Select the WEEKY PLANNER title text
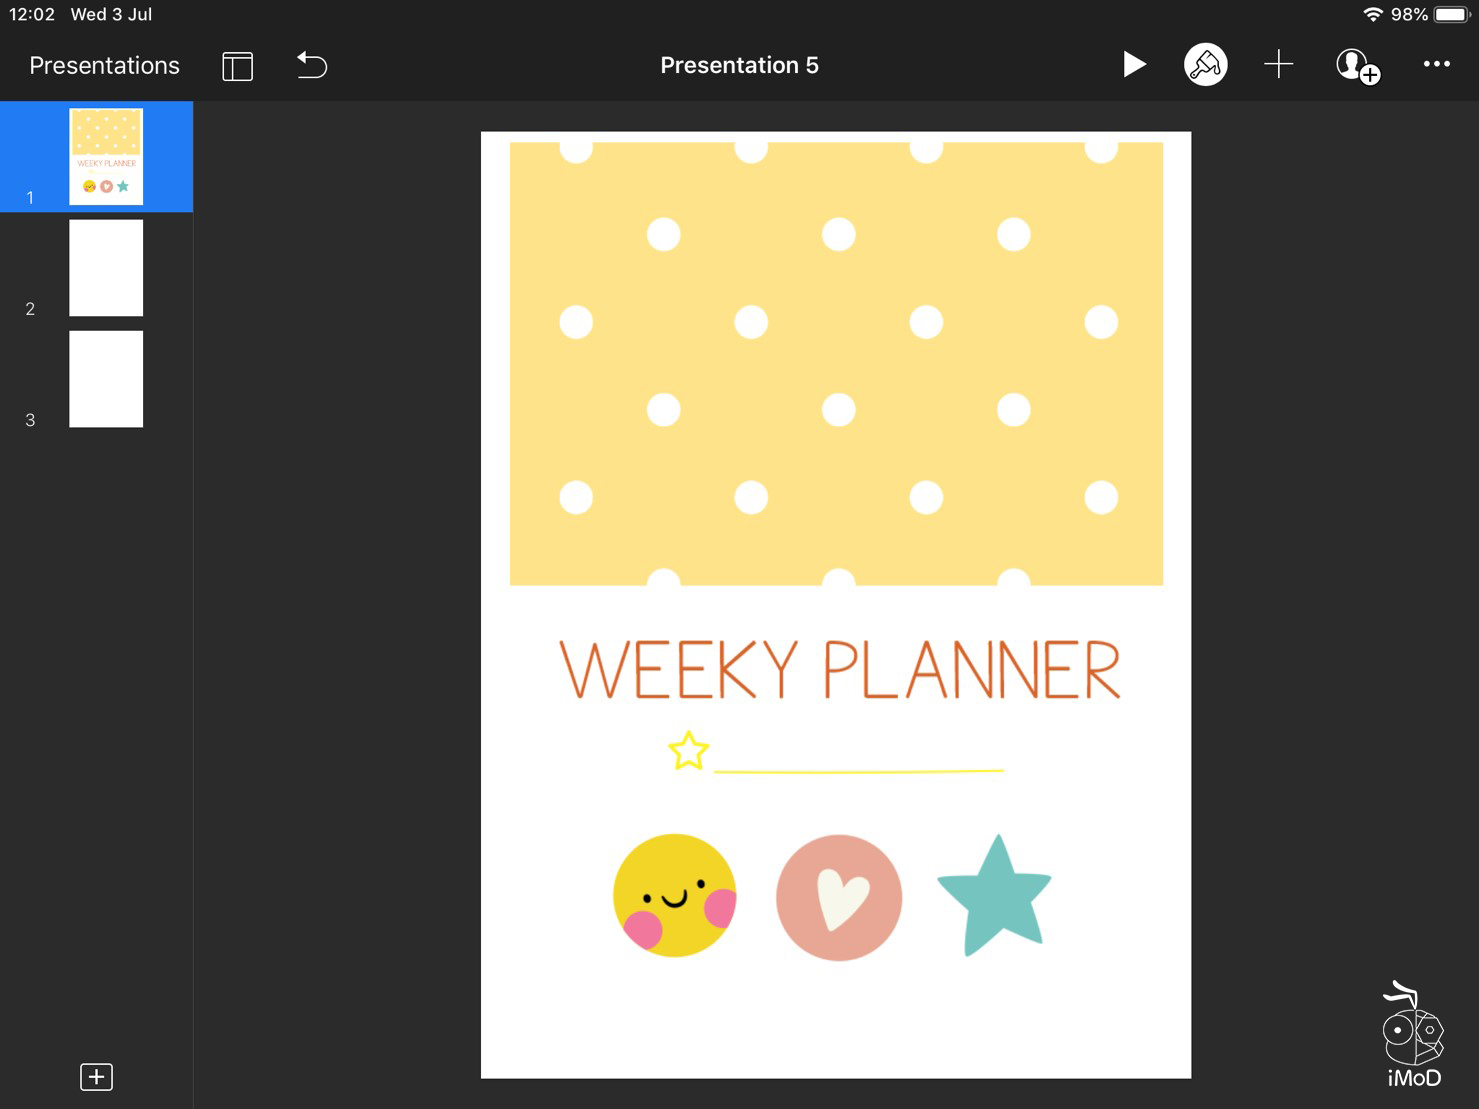 click(x=839, y=671)
